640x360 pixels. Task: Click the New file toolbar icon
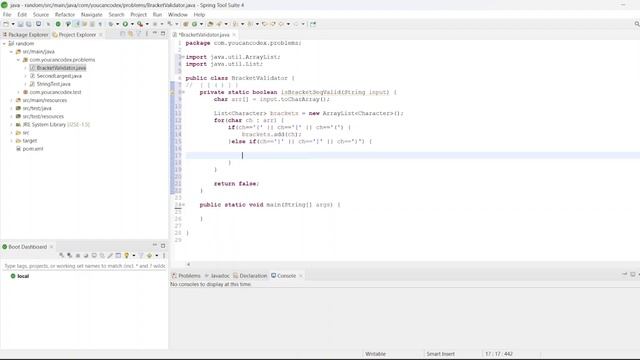pyautogui.click(x=6, y=24)
